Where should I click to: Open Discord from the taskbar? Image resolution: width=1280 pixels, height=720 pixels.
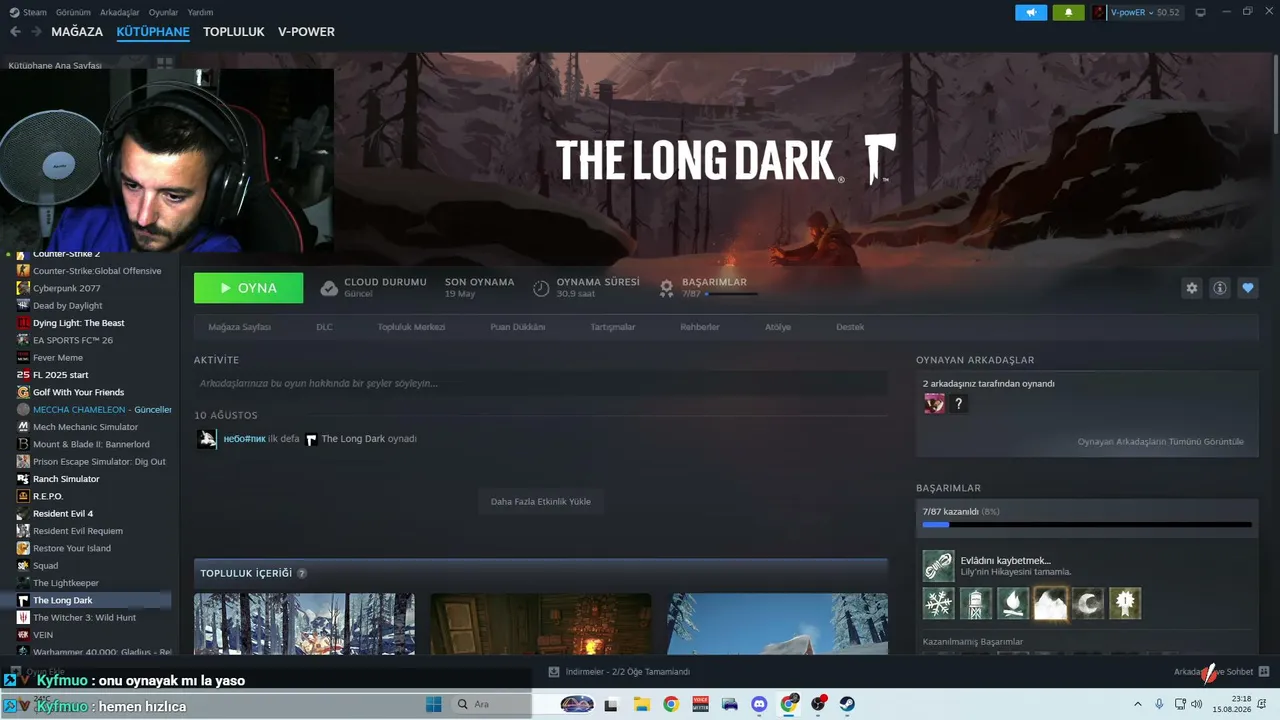[758, 704]
